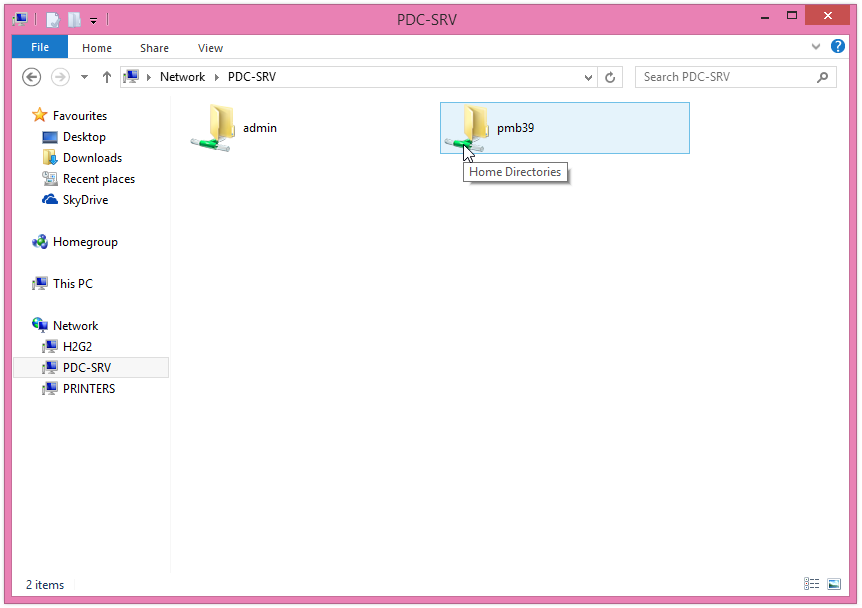This screenshot has width=862, height=608.
Task: Open the Share ribbon tab
Action: [154, 47]
